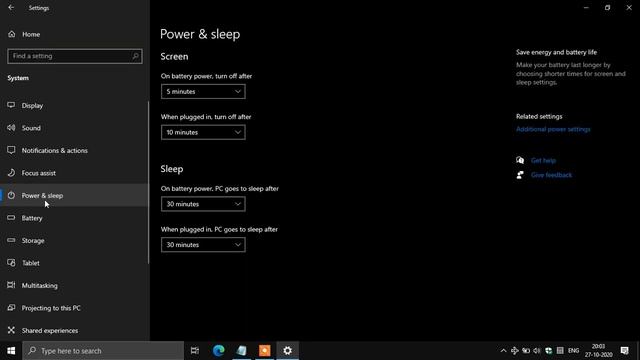This screenshot has height=360, width=640.
Task: Open the notepad-like app on taskbar
Action: [x=242, y=351]
